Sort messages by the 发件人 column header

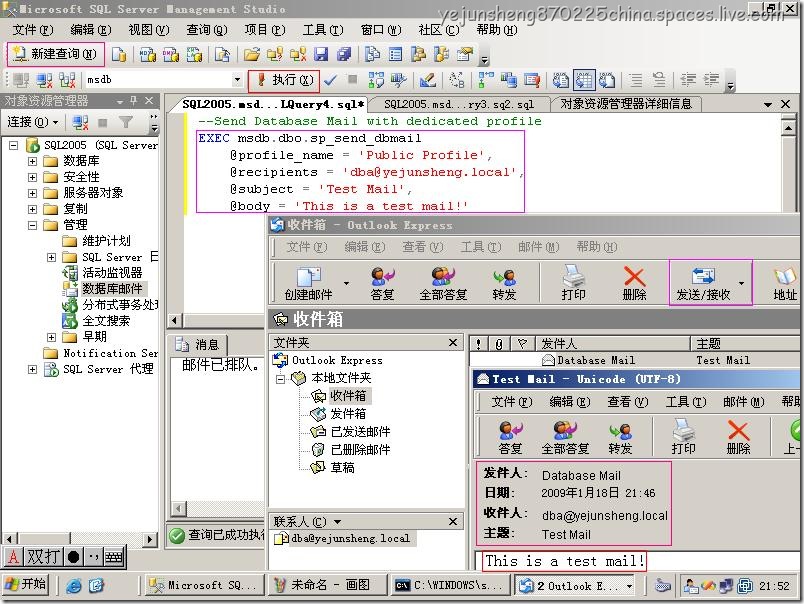tap(613, 344)
